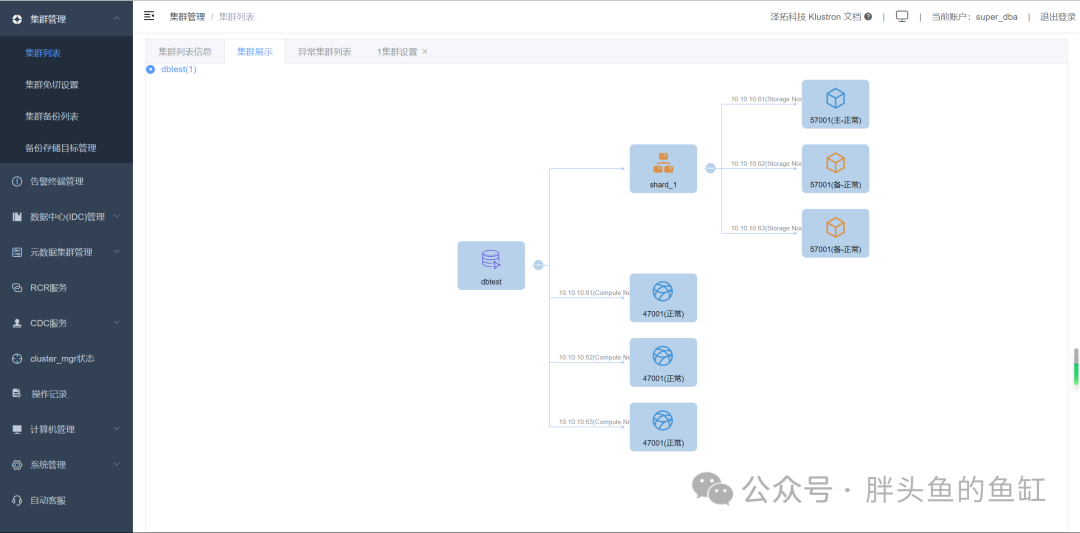Select the 57001(备-正常) node at 10.10.10.62
1080x533 pixels.
835,168
